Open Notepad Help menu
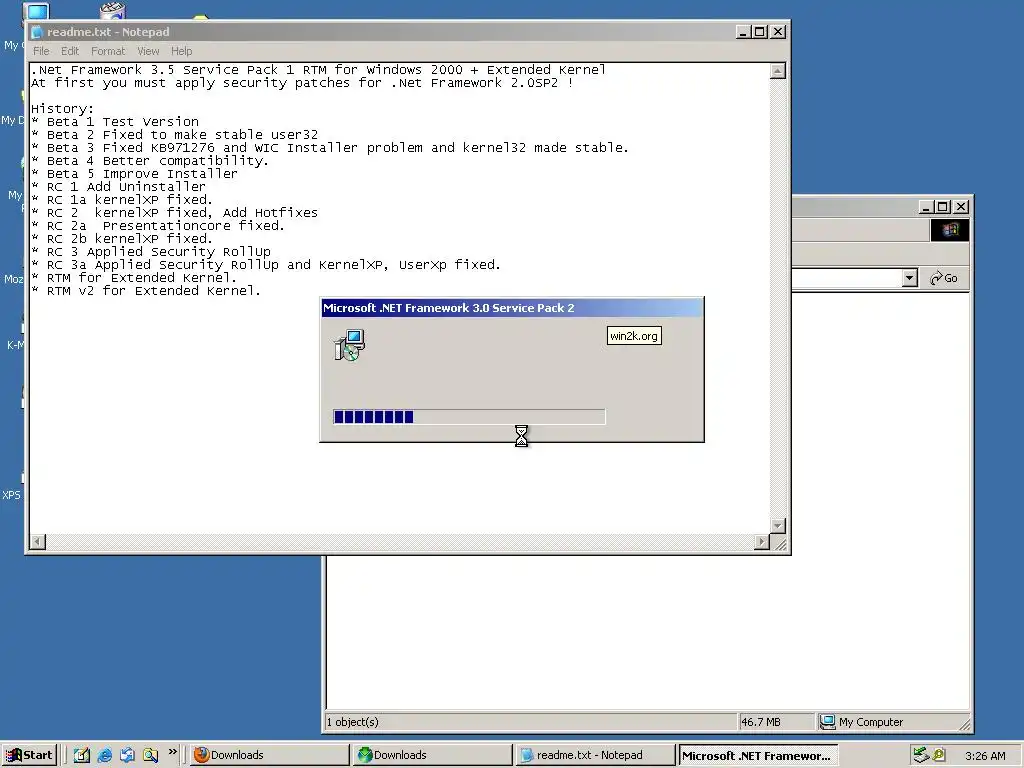 182,51
